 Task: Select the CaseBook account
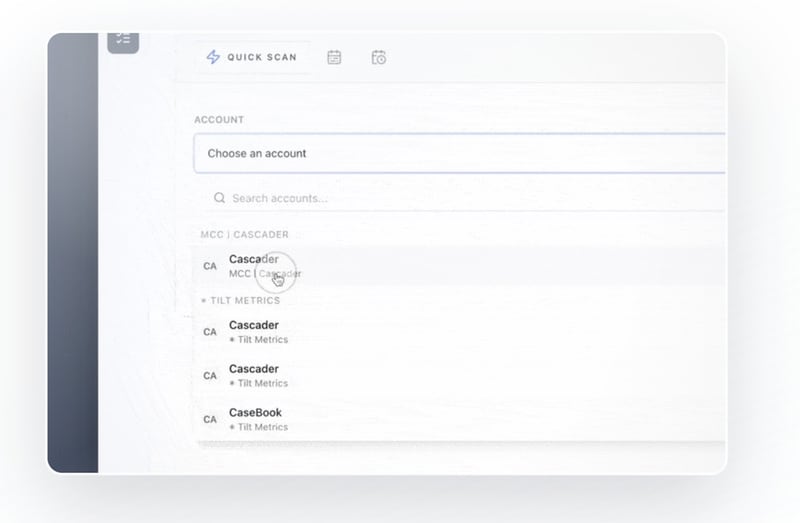click(255, 412)
